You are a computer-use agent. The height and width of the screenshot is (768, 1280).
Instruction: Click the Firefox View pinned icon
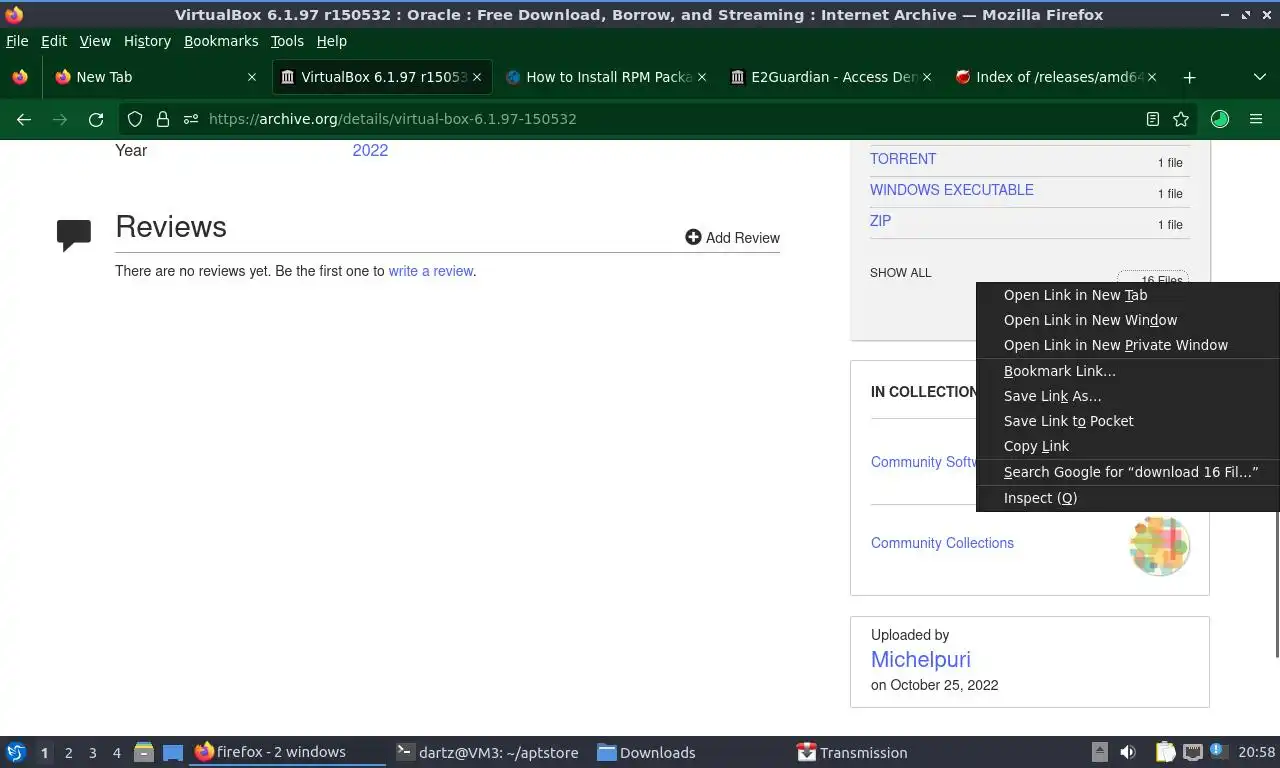pyautogui.click(x=19, y=77)
